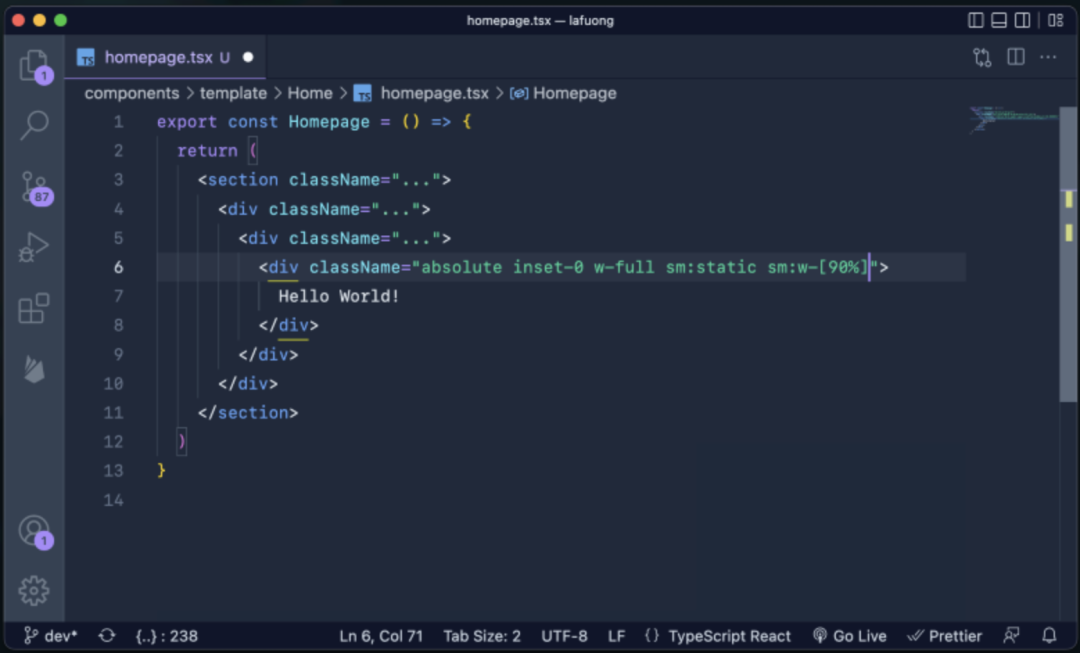The image size is (1080, 653).
Task: Open the Manage gear menu
Action: pos(34,590)
